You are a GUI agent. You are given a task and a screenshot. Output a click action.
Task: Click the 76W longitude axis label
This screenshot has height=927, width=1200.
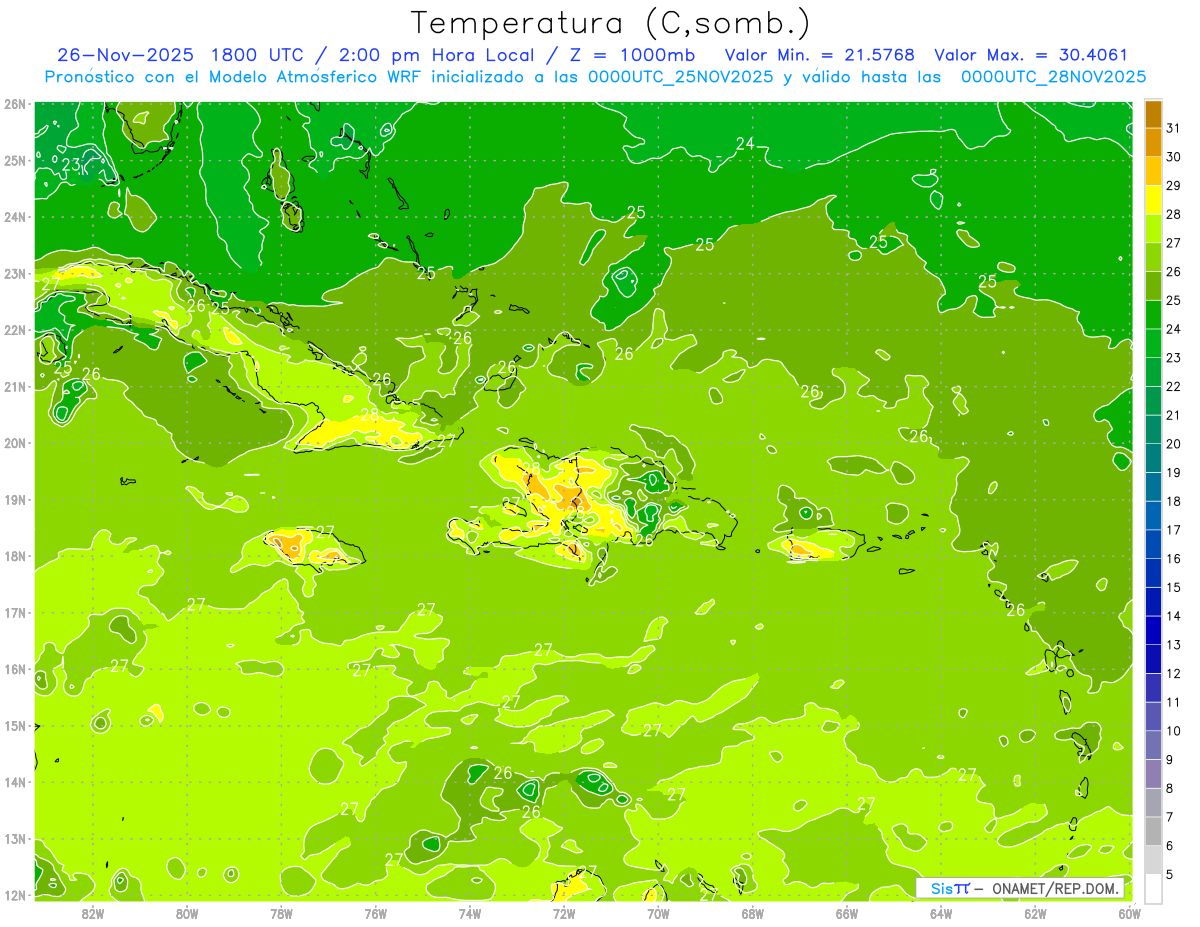[x=376, y=912]
